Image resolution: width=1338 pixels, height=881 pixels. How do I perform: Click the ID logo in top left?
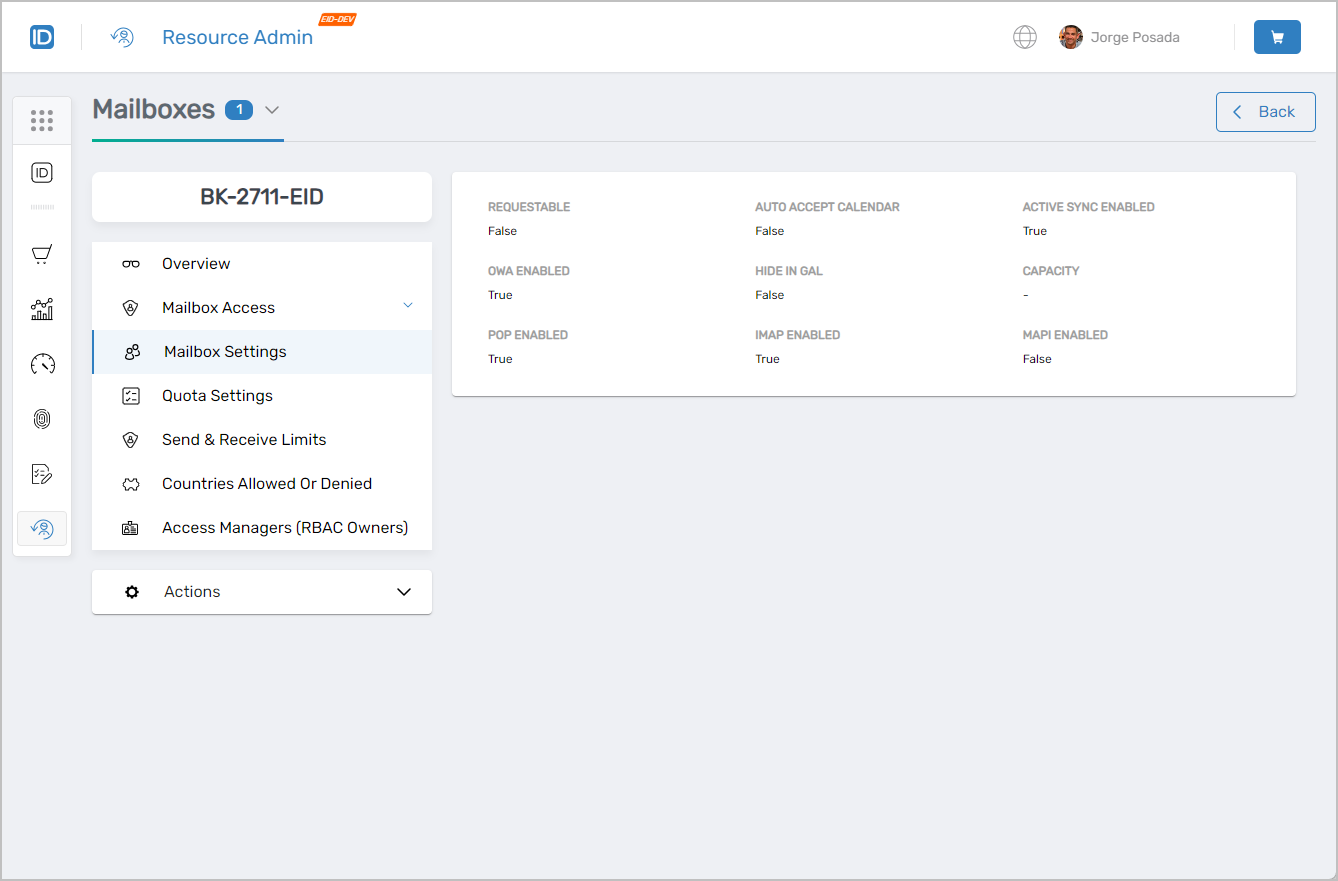(42, 37)
